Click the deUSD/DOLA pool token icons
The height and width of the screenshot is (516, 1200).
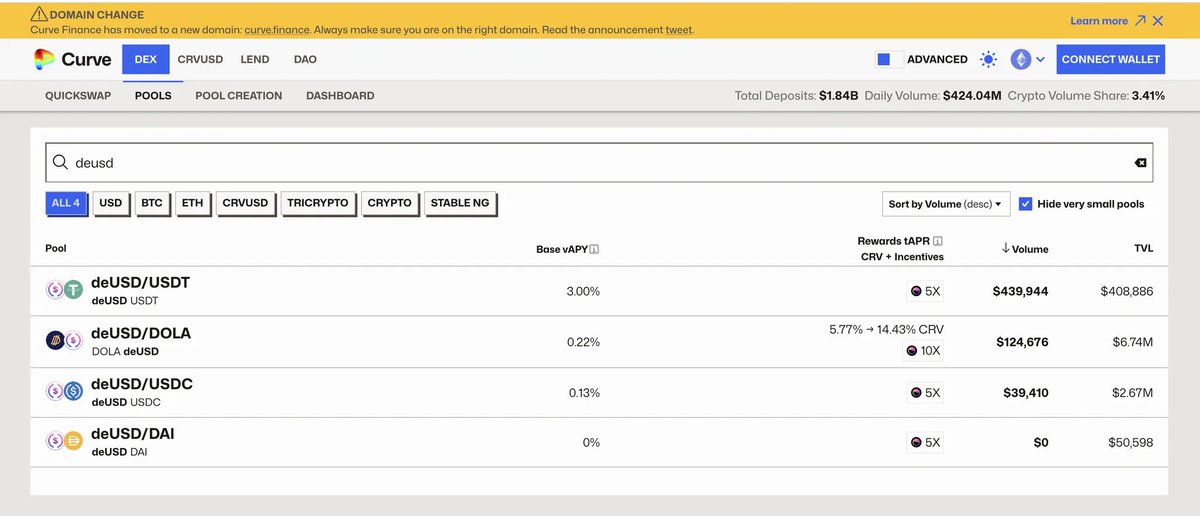64,340
